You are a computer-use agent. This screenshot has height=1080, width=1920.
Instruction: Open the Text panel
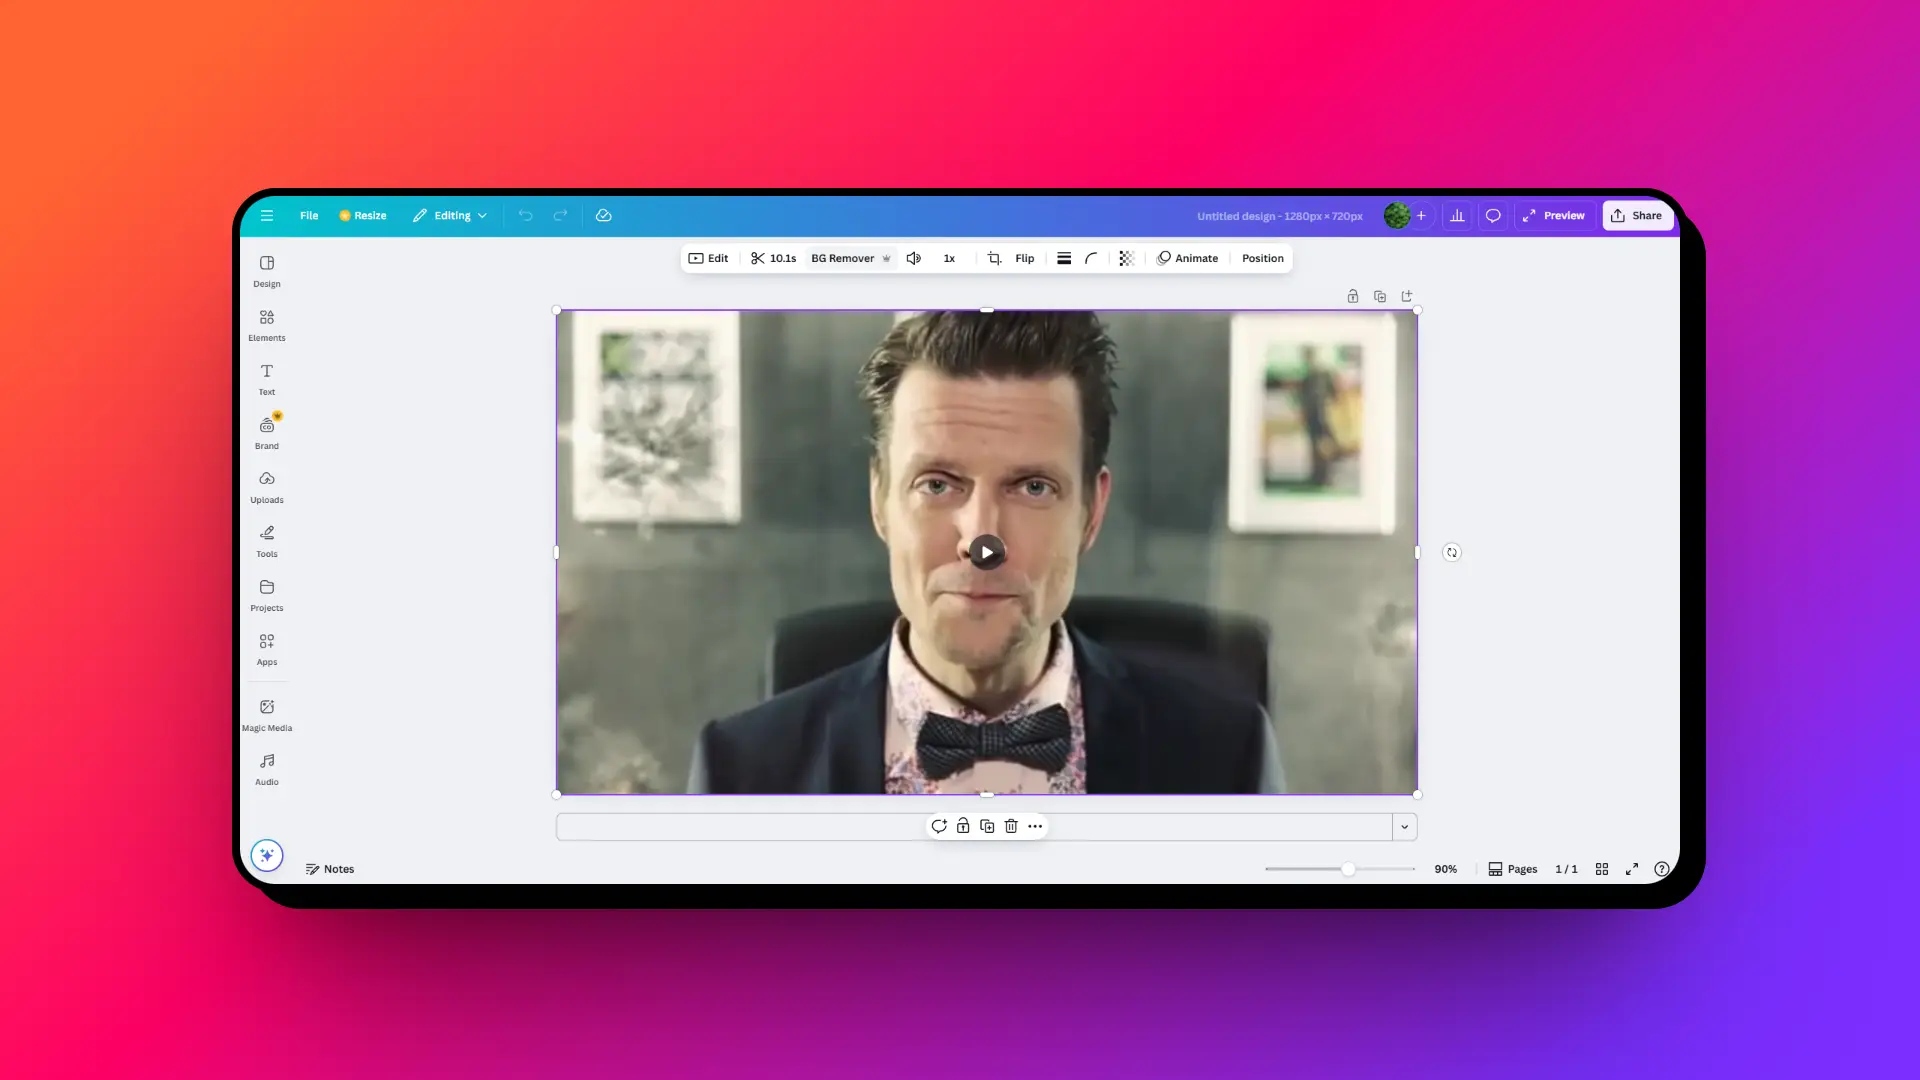click(267, 379)
